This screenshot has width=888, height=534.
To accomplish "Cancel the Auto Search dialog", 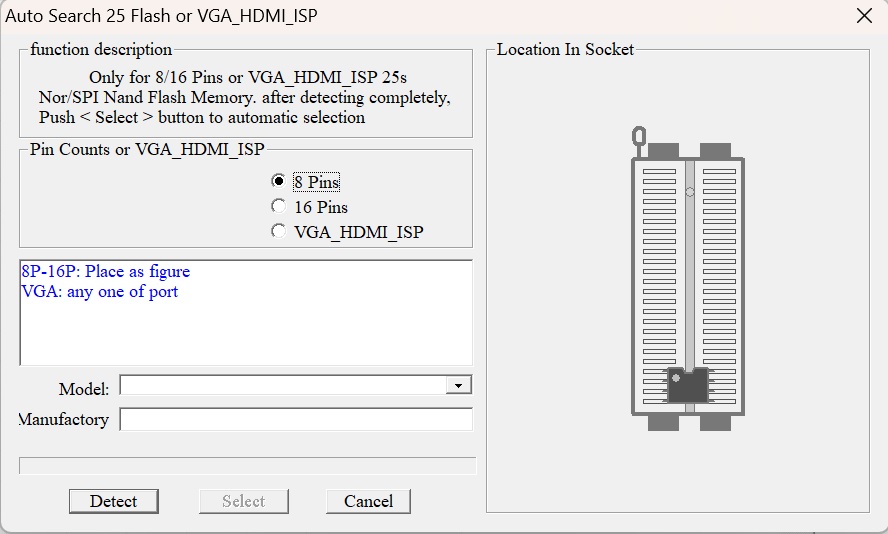I will (368, 501).
